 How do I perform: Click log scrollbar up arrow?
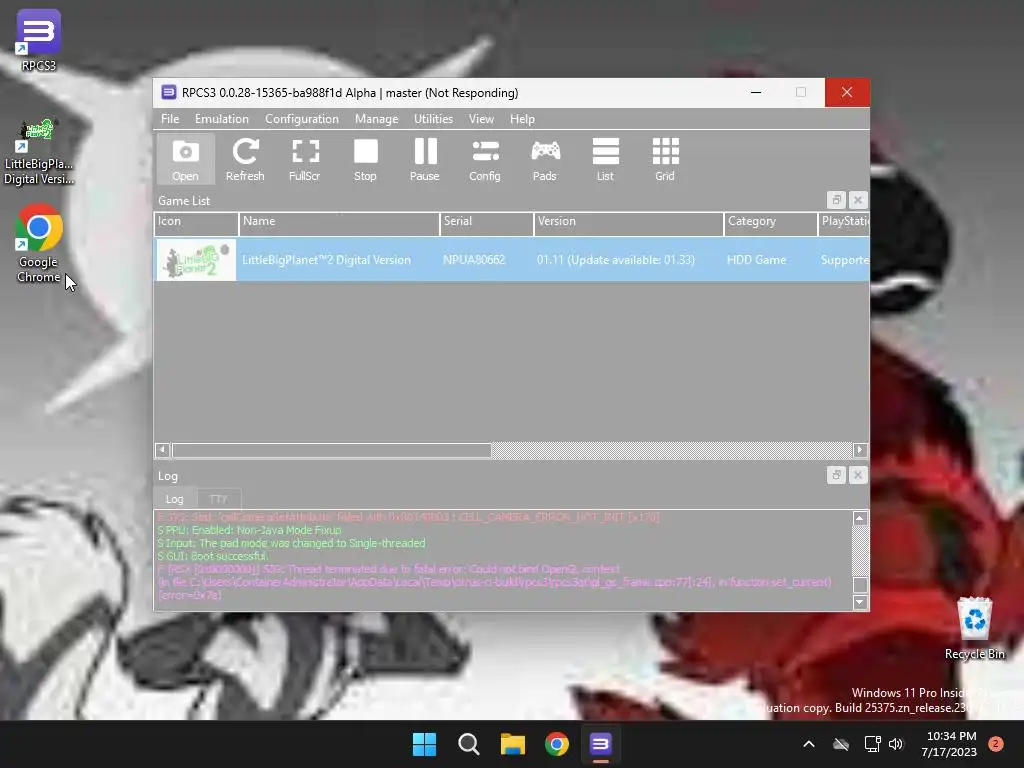tap(860, 518)
